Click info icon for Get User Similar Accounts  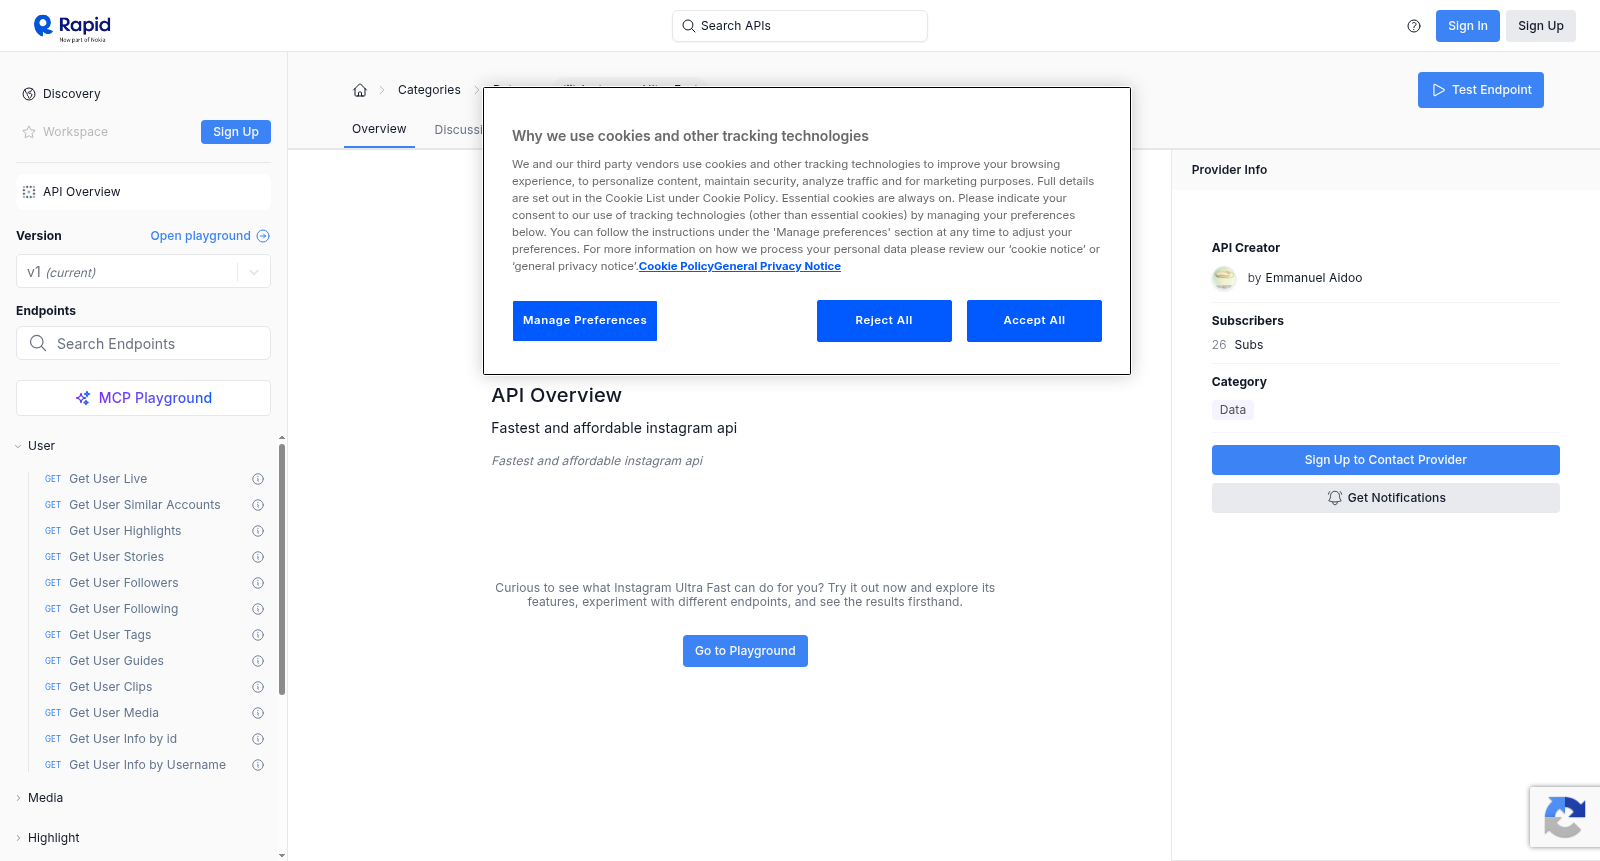coord(258,505)
